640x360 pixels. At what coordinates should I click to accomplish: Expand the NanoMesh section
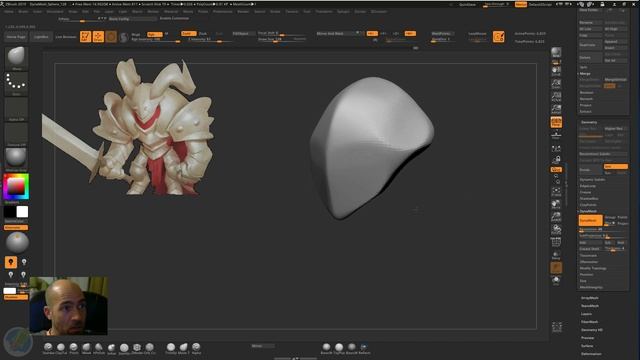pyautogui.click(x=590, y=306)
